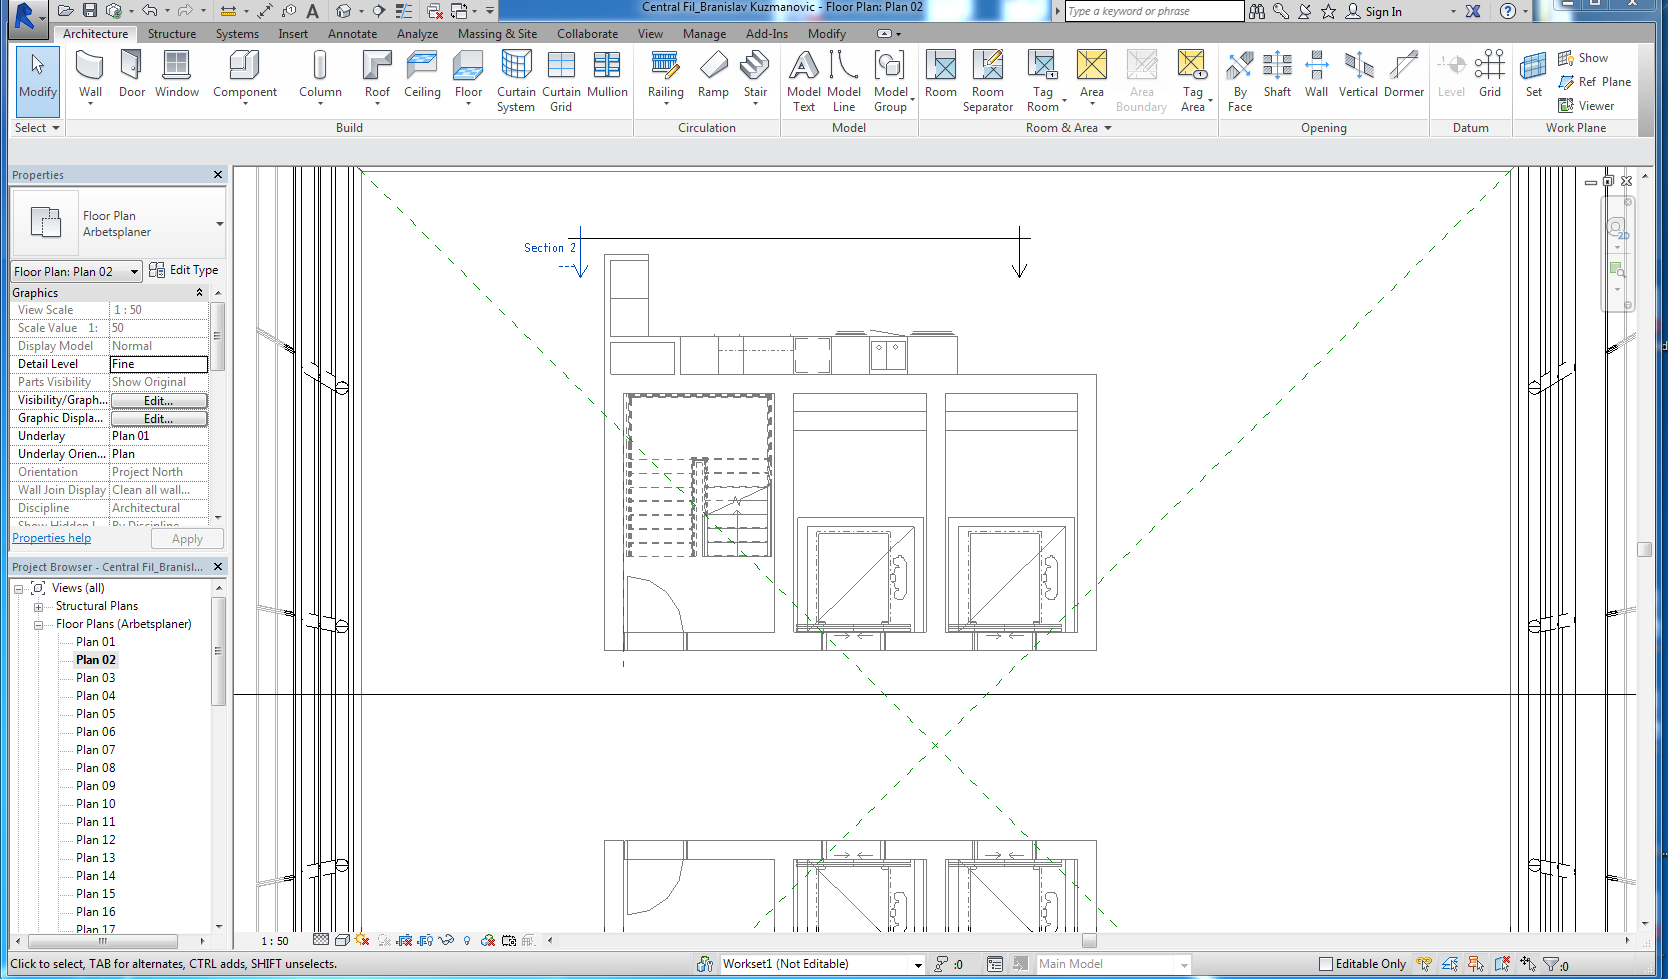Select the Grid datum tool
This screenshot has height=979, width=1668.
[x=1490, y=75]
